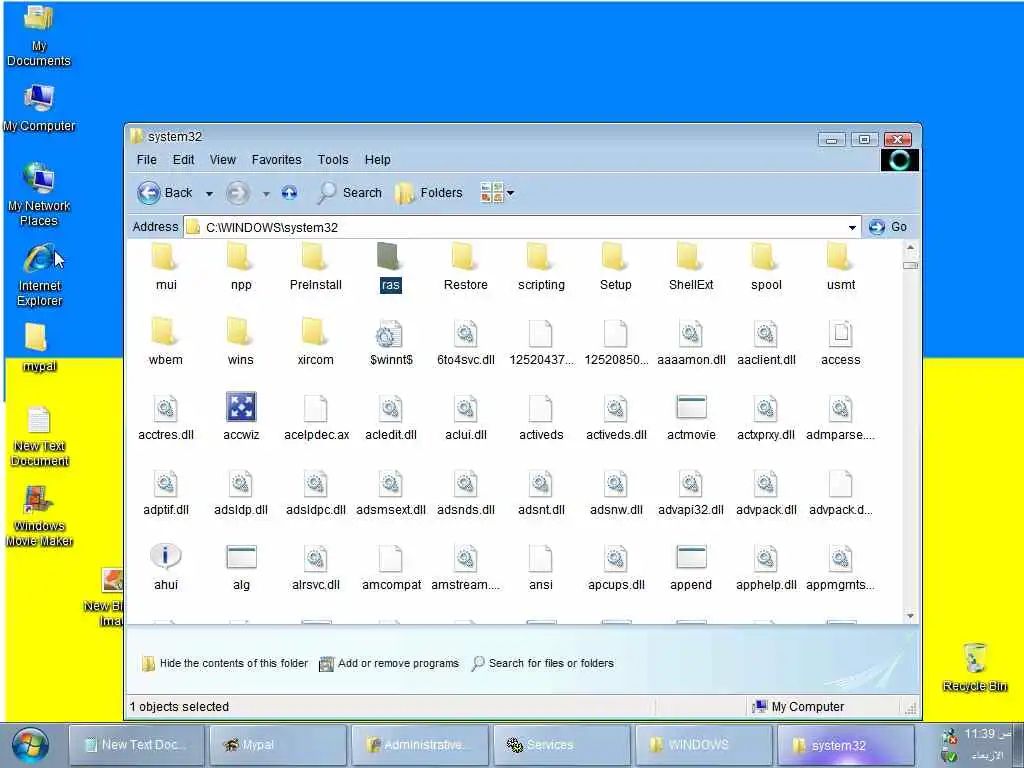Open the Windows Start button

click(x=29, y=745)
